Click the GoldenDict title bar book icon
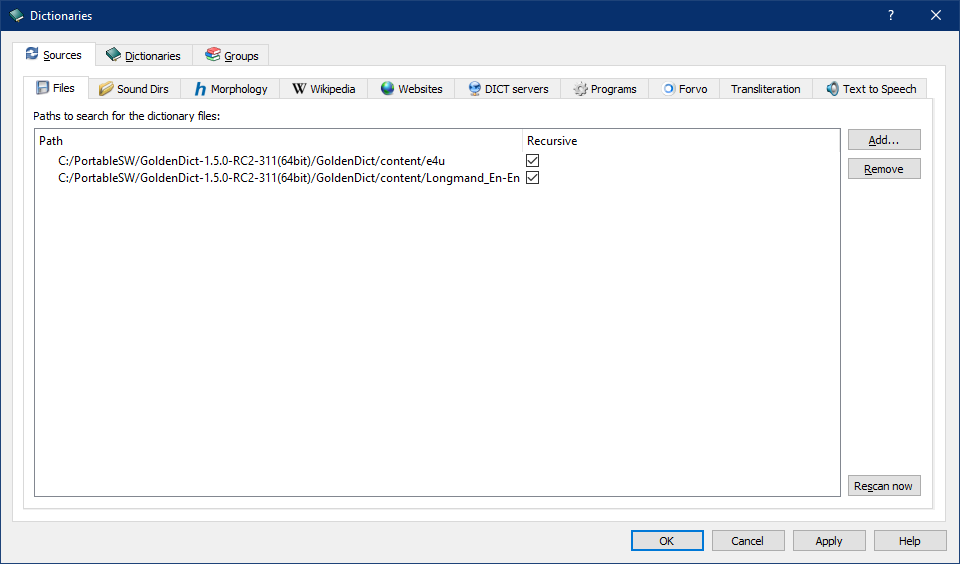960x564 pixels. [x=17, y=15]
